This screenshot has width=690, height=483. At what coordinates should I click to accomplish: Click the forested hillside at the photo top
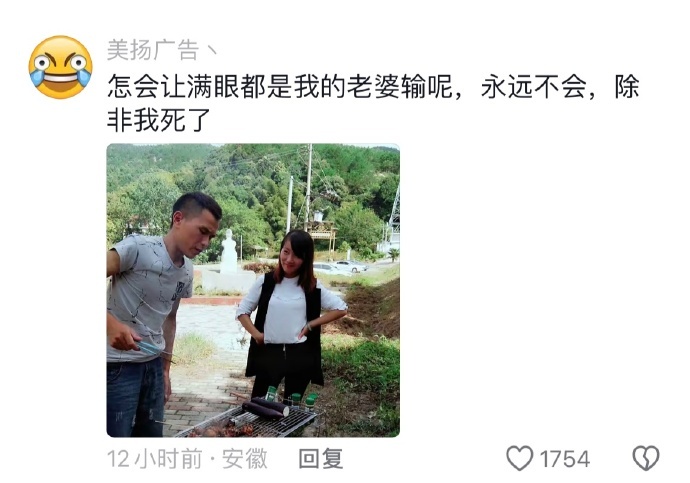[x=253, y=185]
